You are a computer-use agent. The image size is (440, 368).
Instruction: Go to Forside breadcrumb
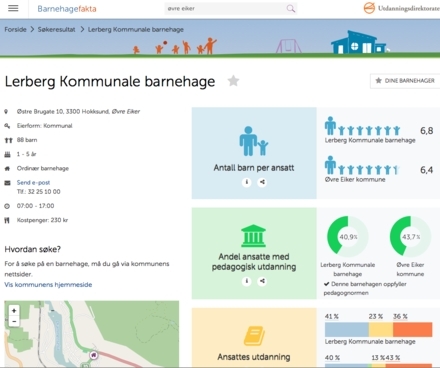click(15, 29)
